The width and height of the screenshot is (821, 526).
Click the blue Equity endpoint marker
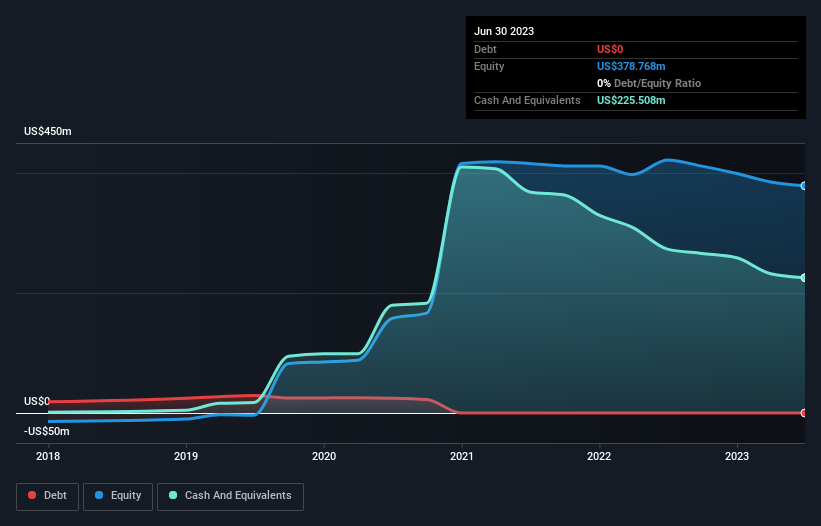click(x=804, y=186)
